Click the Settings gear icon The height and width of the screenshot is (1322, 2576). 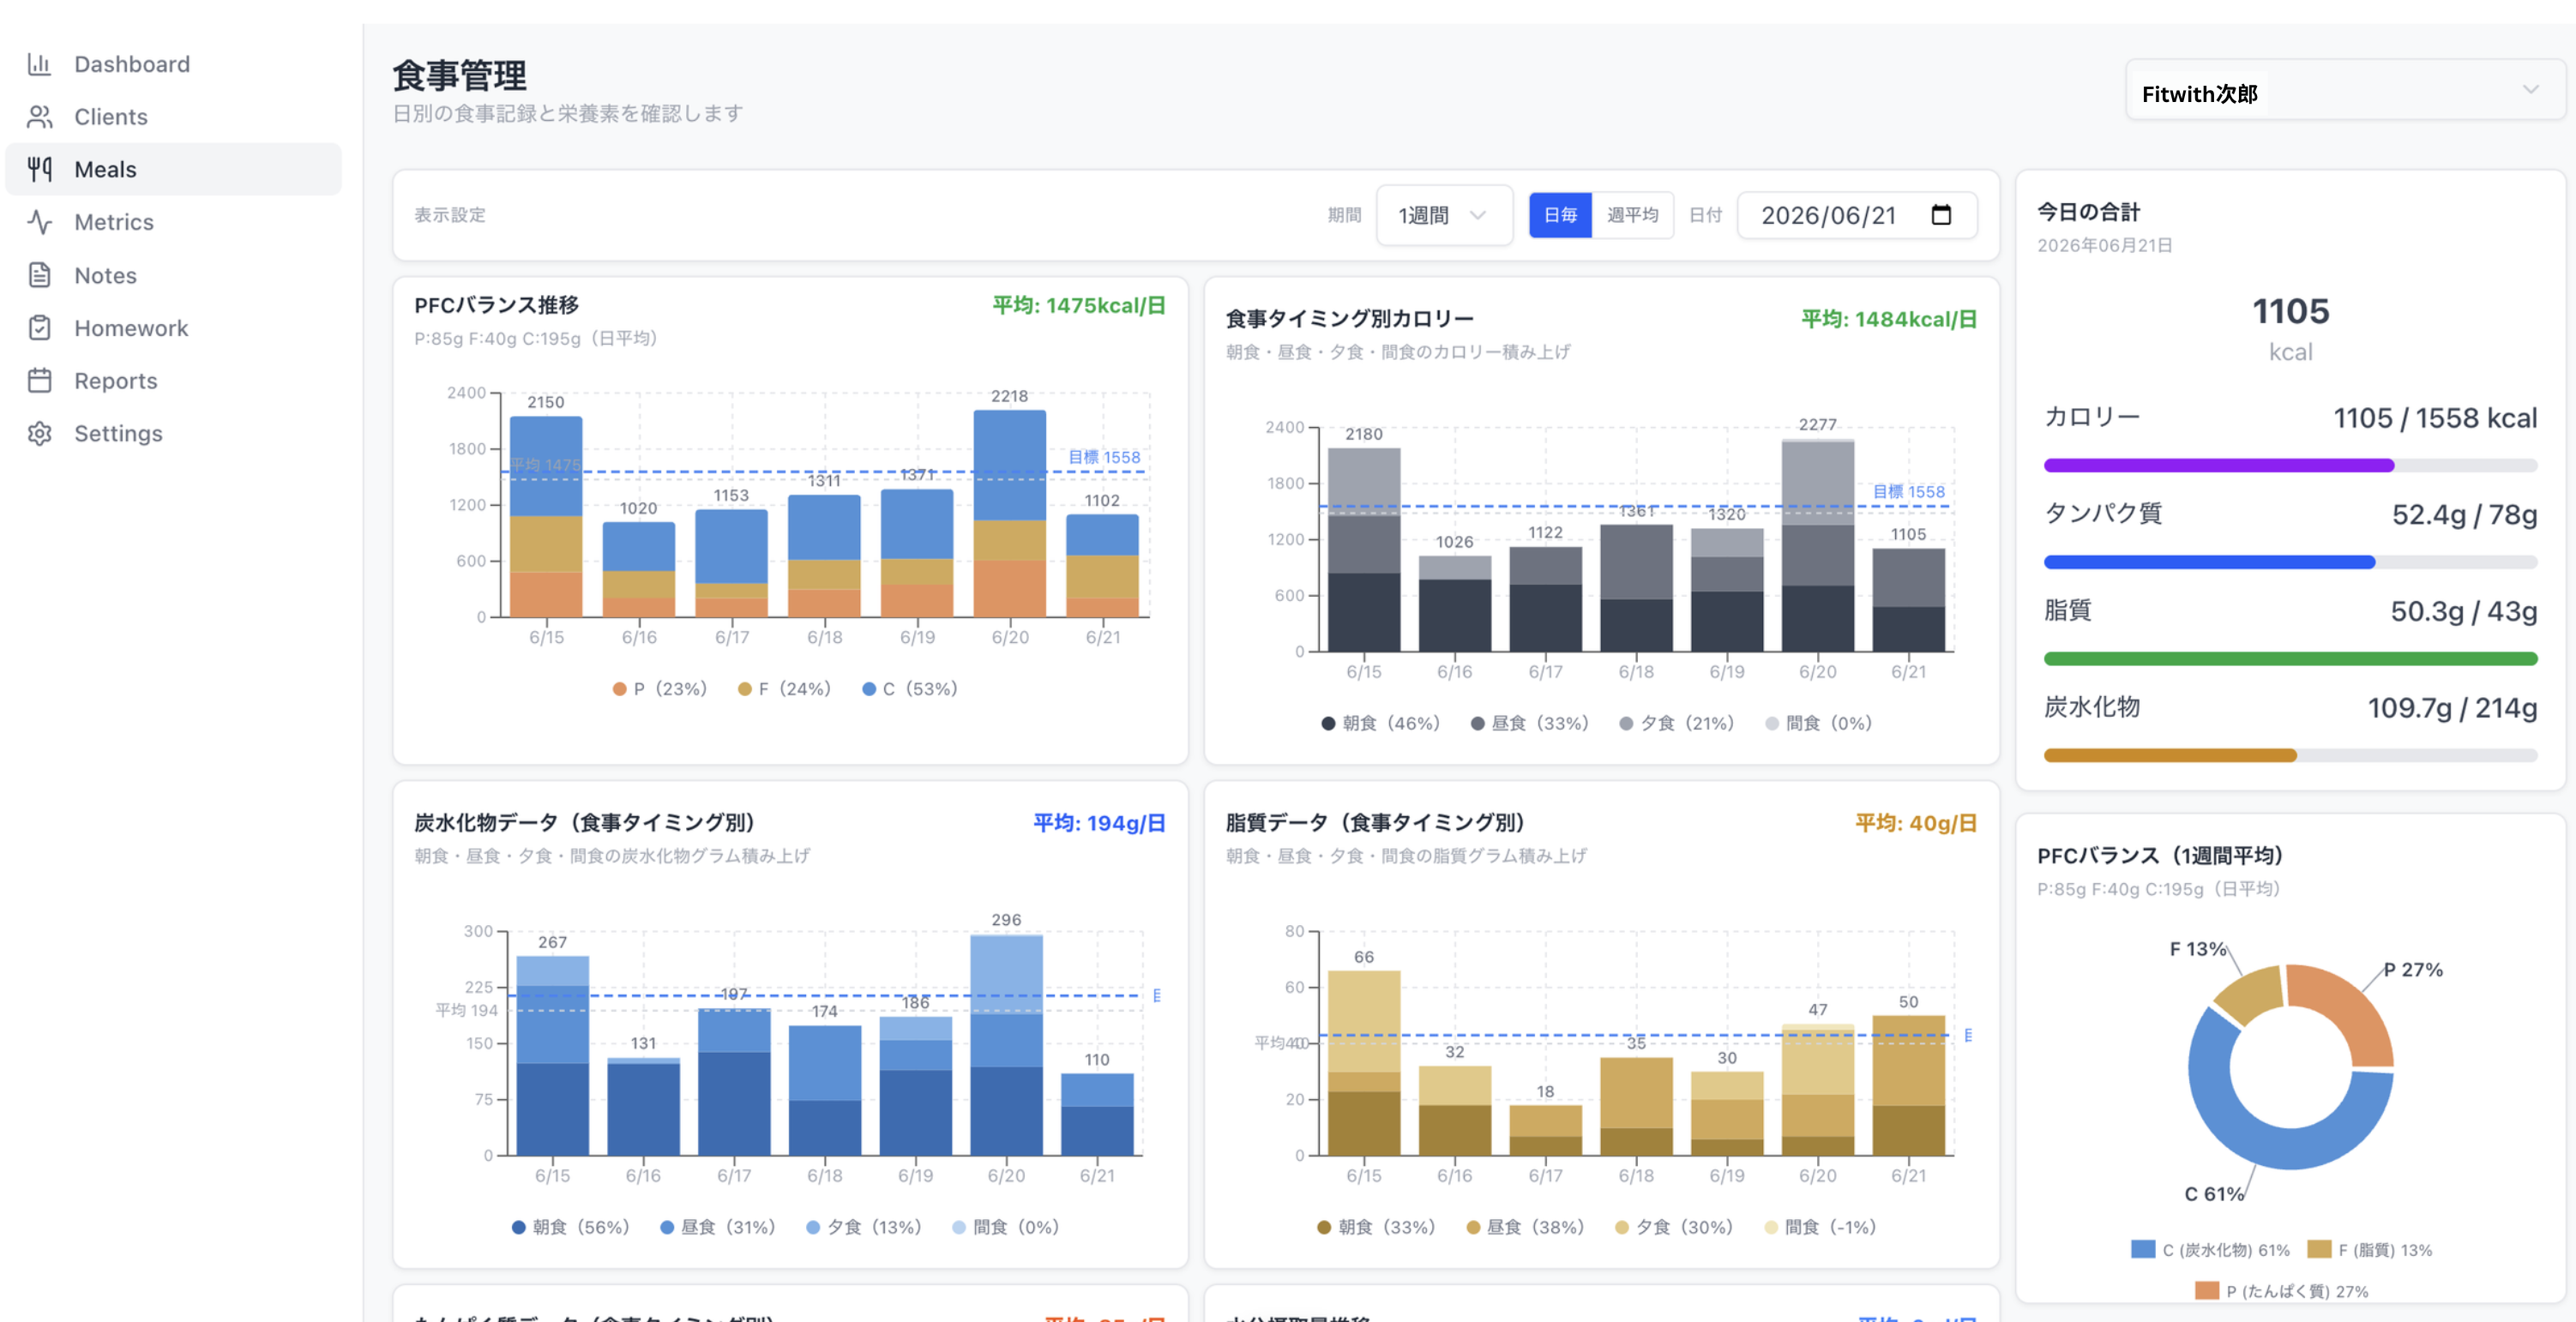pyautogui.click(x=39, y=433)
